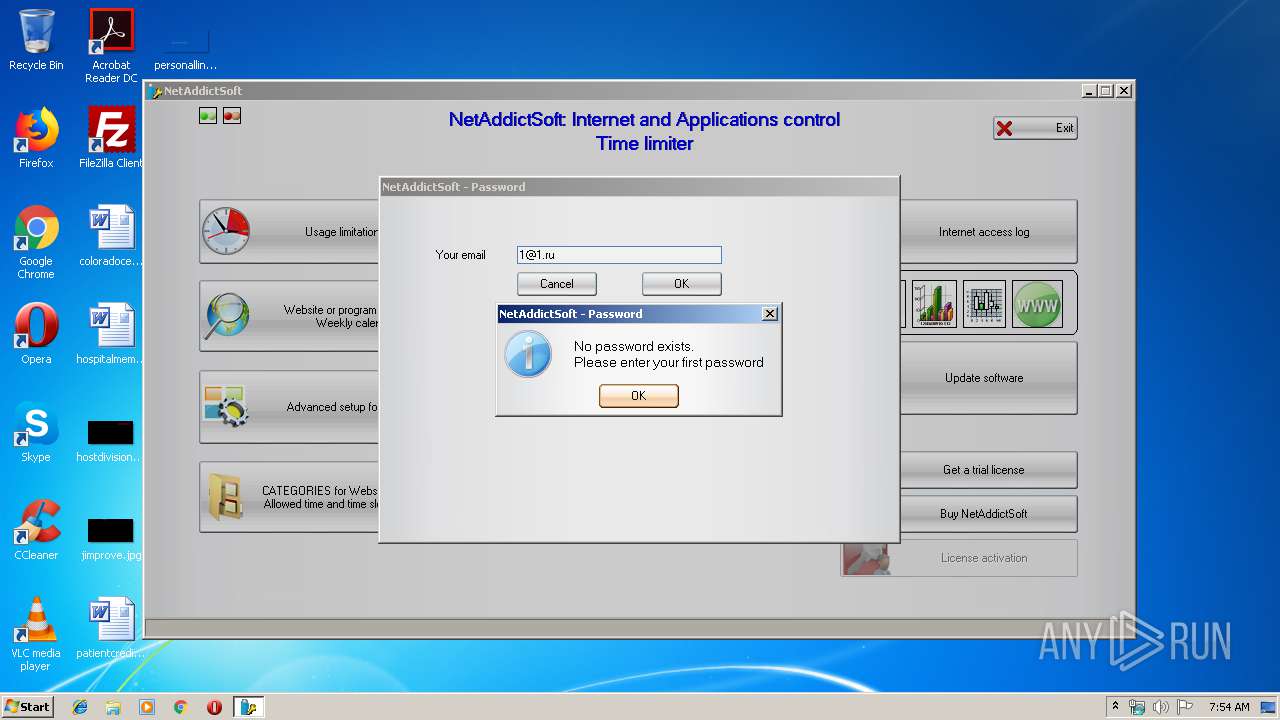Screen dimensions: 1280x720
Task: Open Action Center flag icon
Action: tap(1184, 707)
